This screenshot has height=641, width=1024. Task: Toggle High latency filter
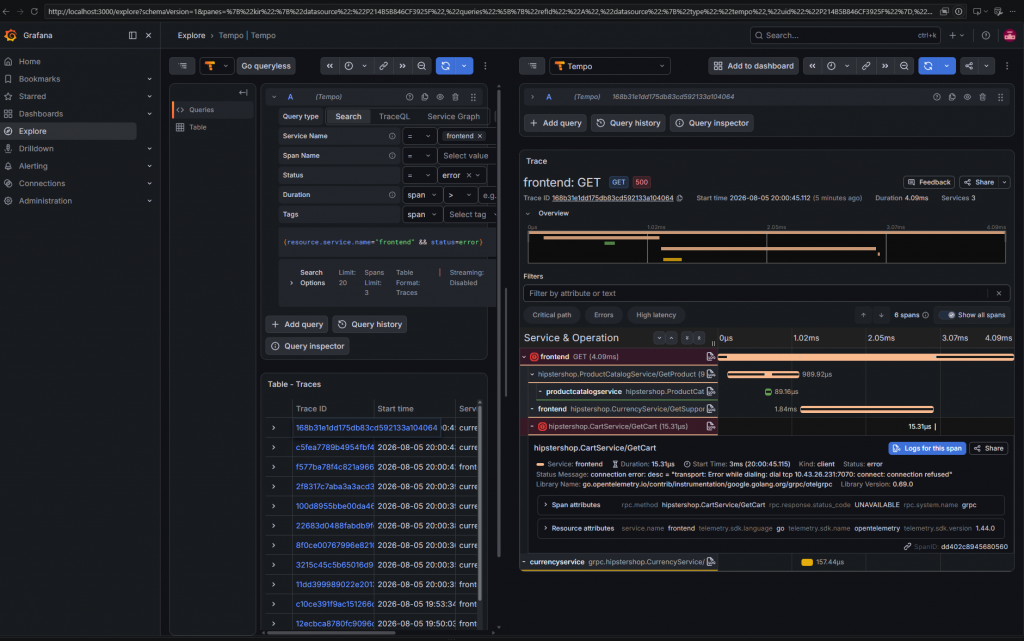tap(656, 315)
